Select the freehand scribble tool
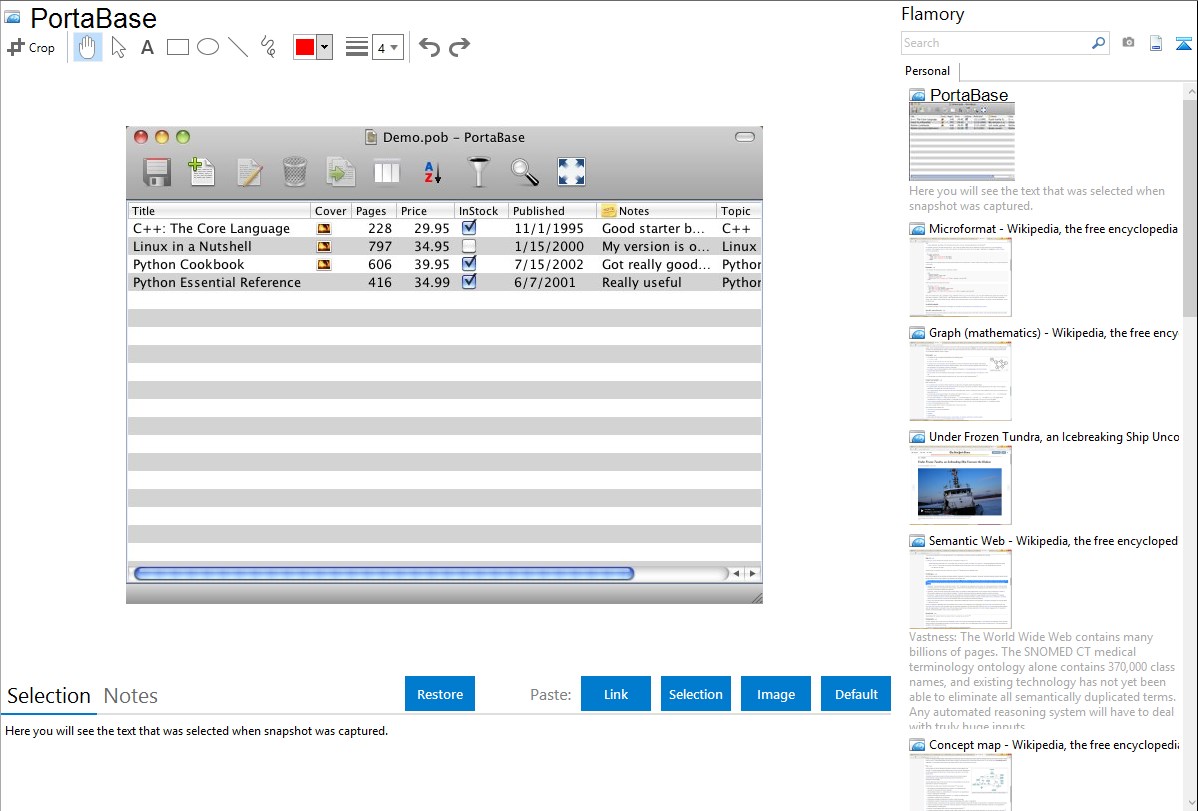This screenshot has width=1198, height=811. pyautogui.click(x=268, y=47)
